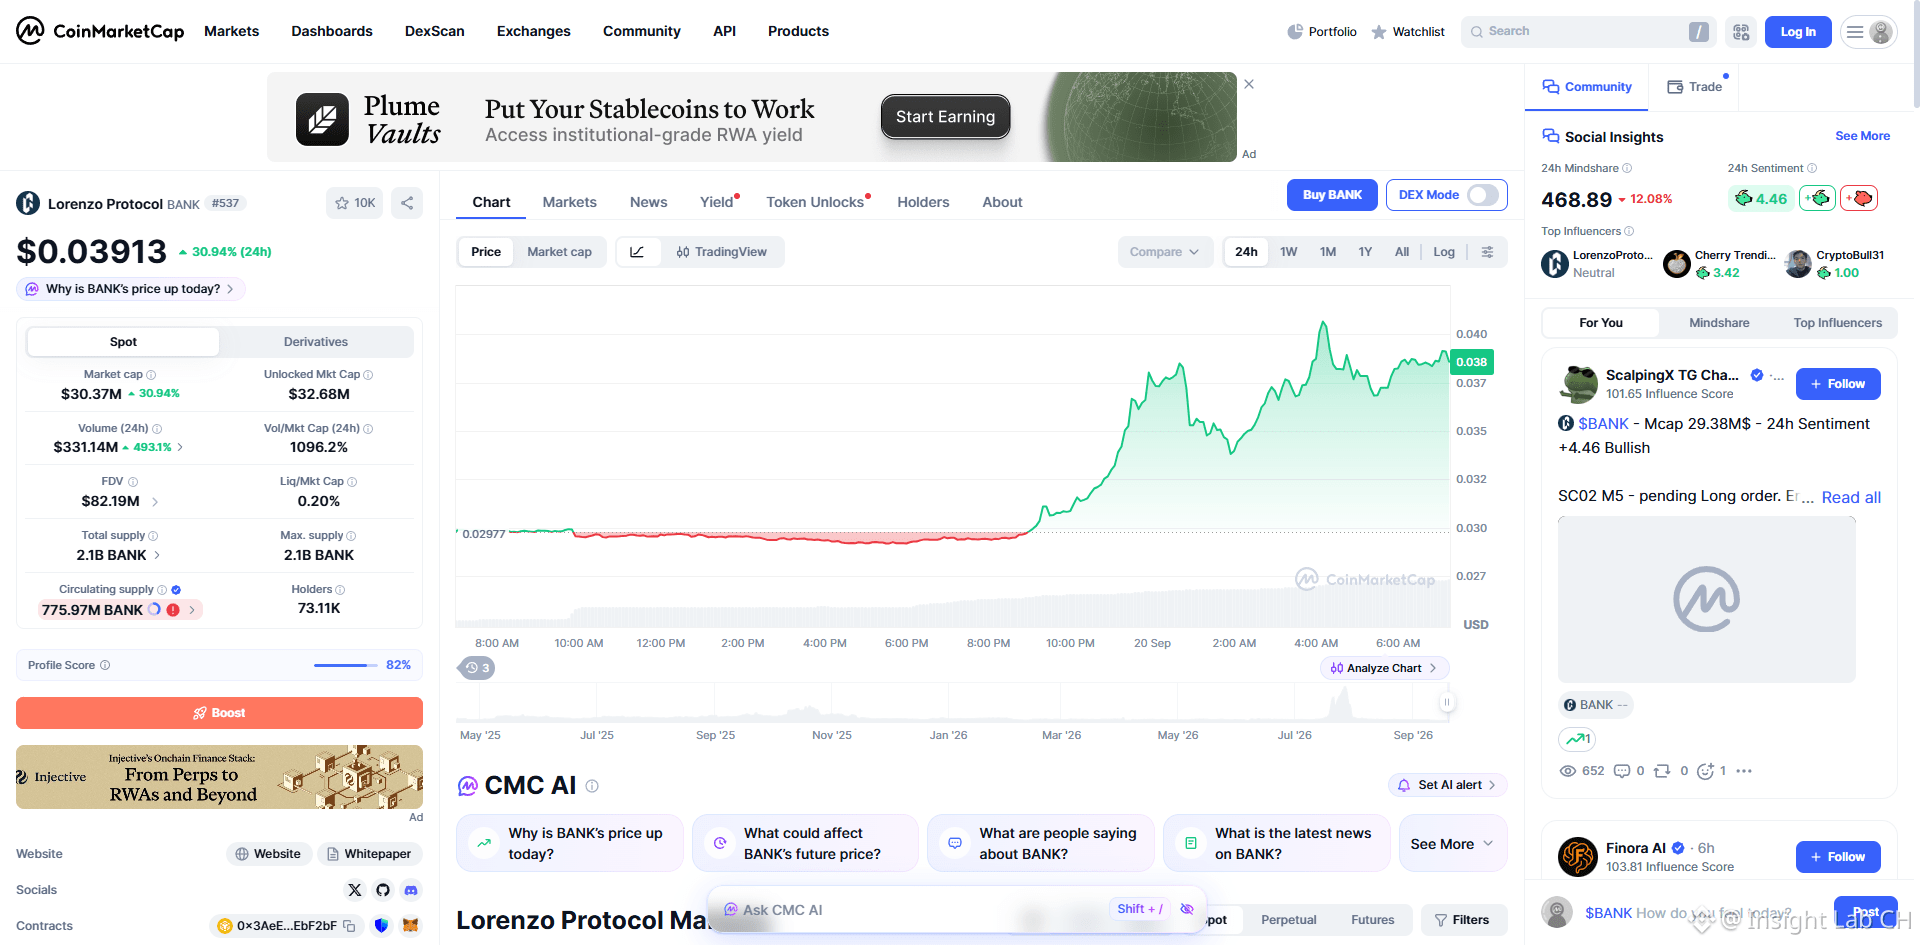Open chart settings sliders icon
This screenshot has width=1920, height=945.
(x=1487, y=252)
